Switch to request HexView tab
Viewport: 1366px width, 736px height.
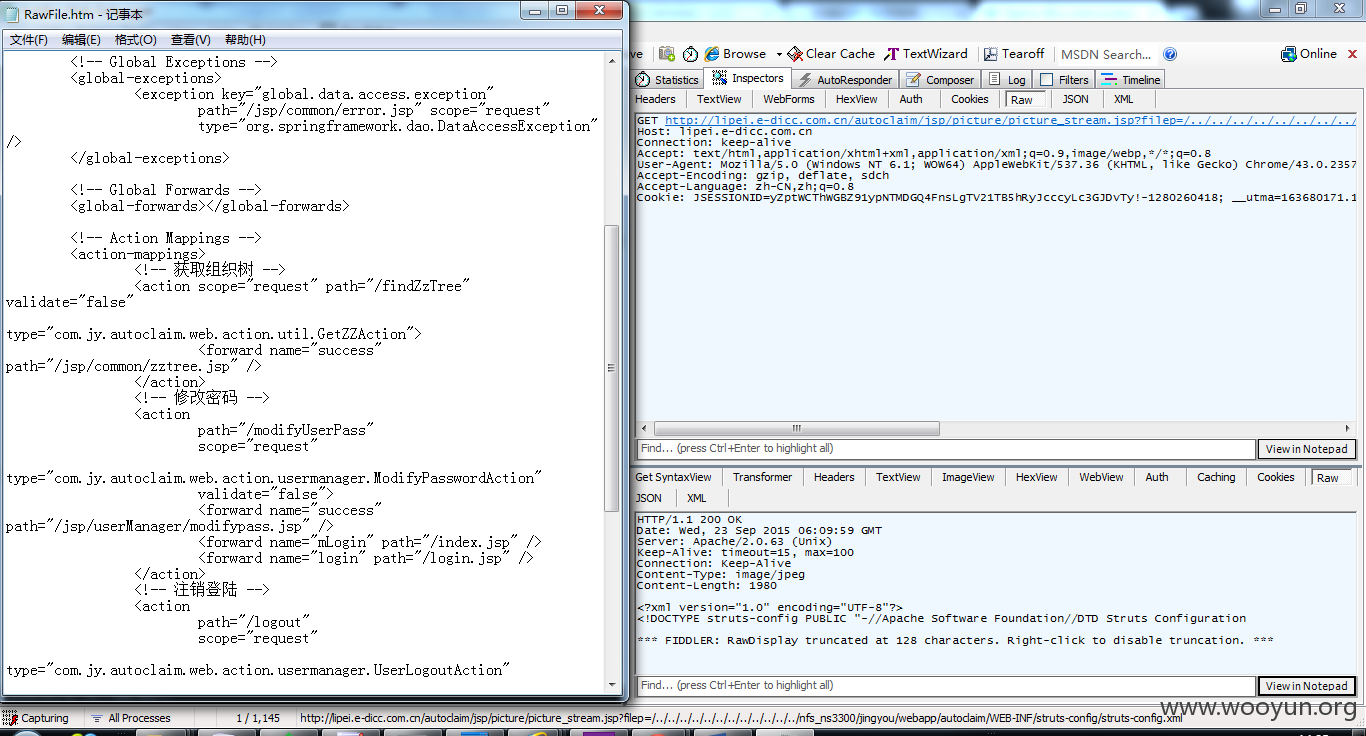coord(857,99)
